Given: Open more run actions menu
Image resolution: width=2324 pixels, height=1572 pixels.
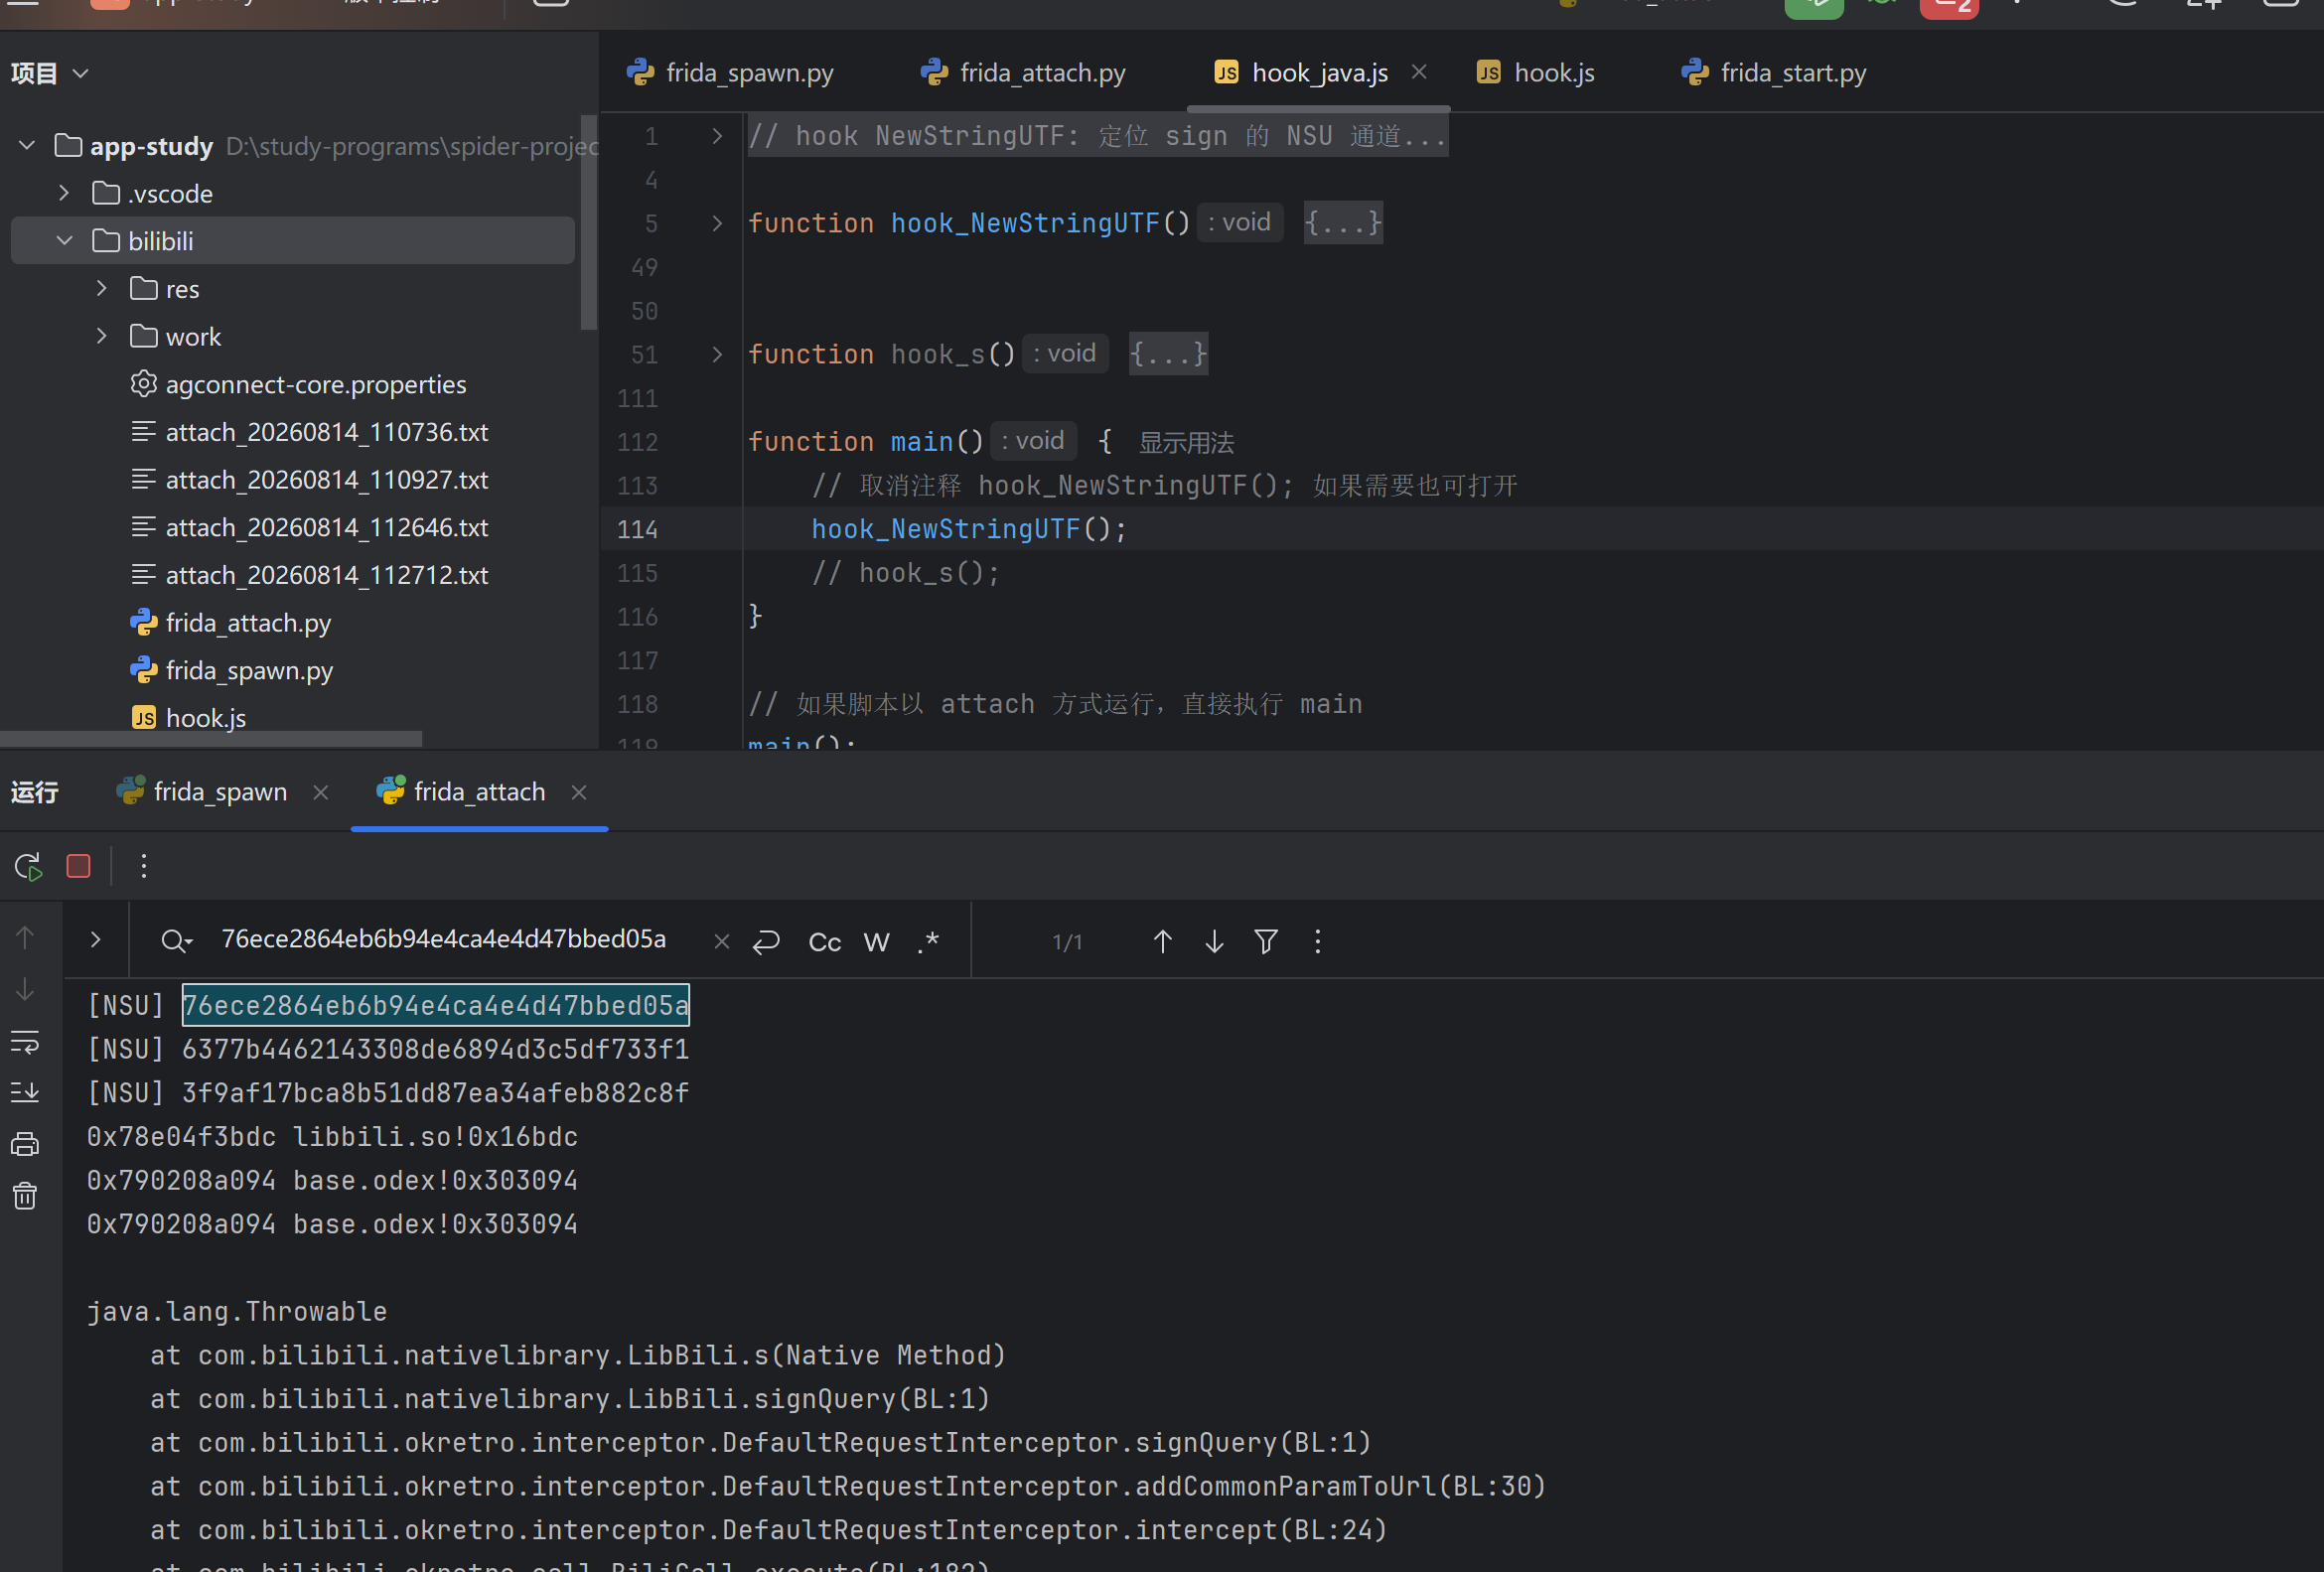Looking at the screenshot, I should [144, 866].
